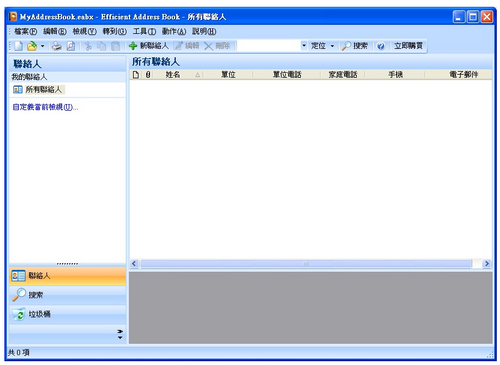Expand the 定位 dropdown arrow
Image resolution: width=500 pixels, height=365 pixels.
(x=332, y=46)
